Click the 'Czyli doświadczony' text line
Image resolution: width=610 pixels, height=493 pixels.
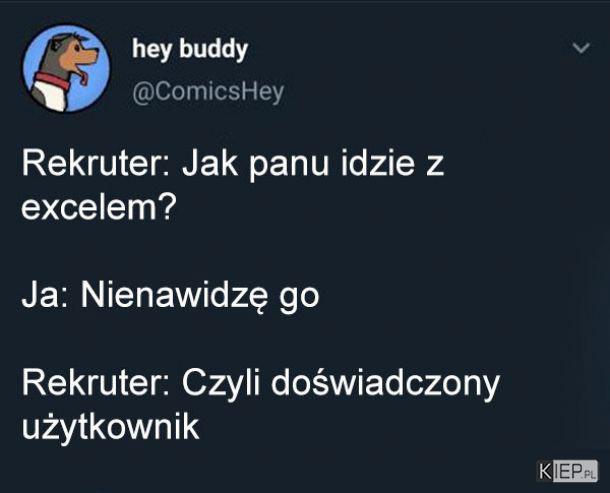(x=340, y=383)
